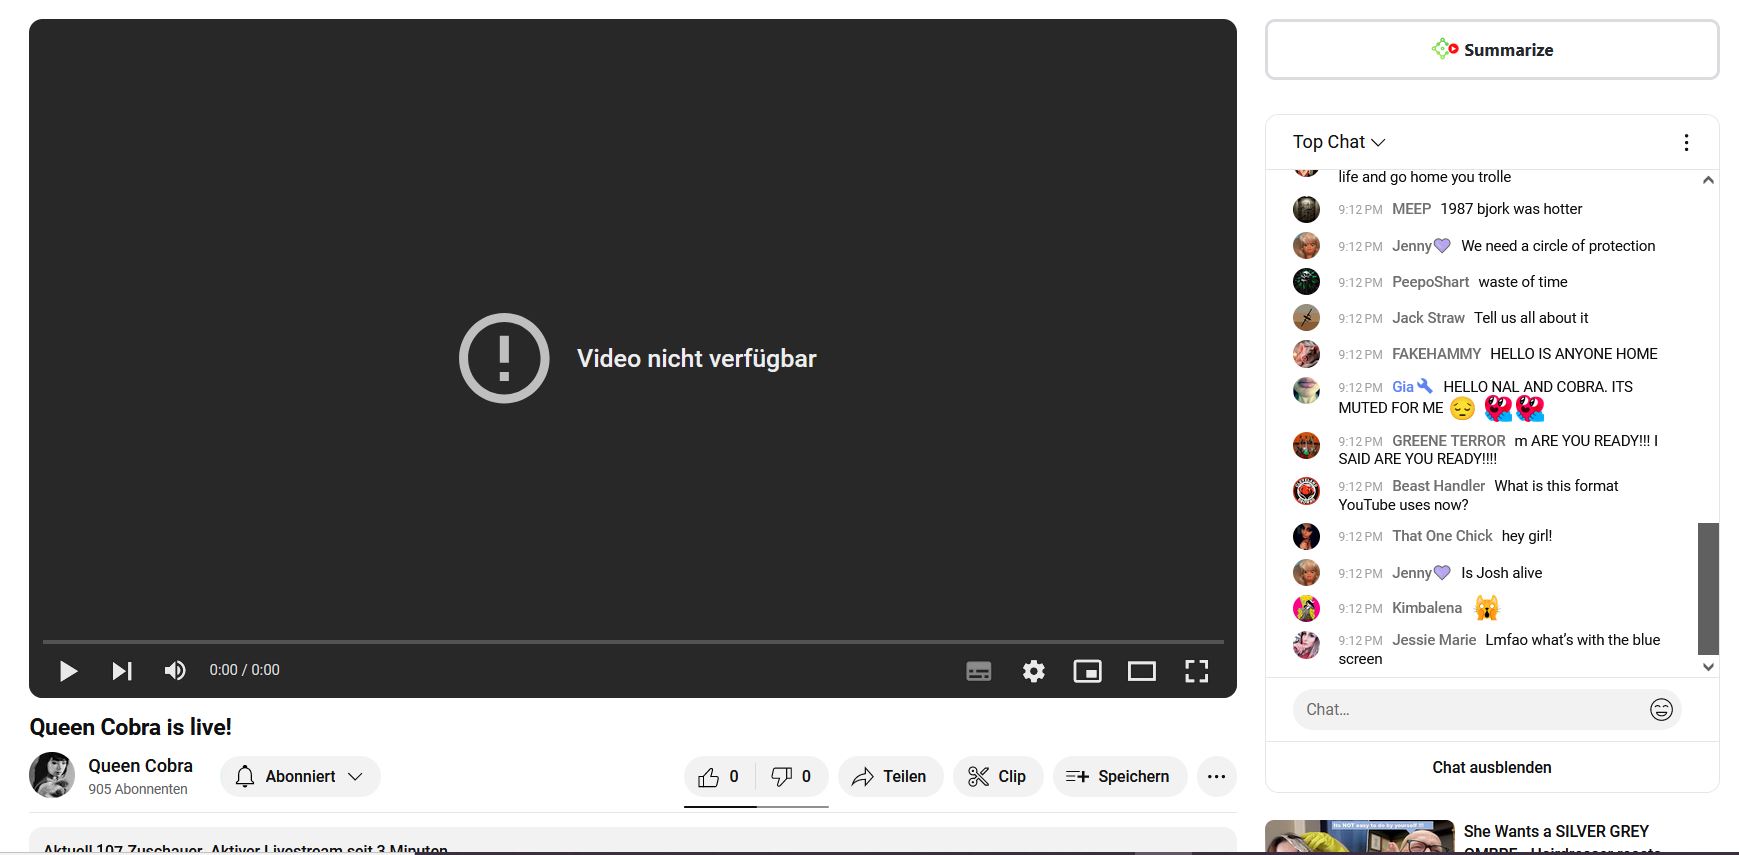Open MEEP's avatar in chat
This screenshot has height=855, width=1739.
click(1306, 209)
